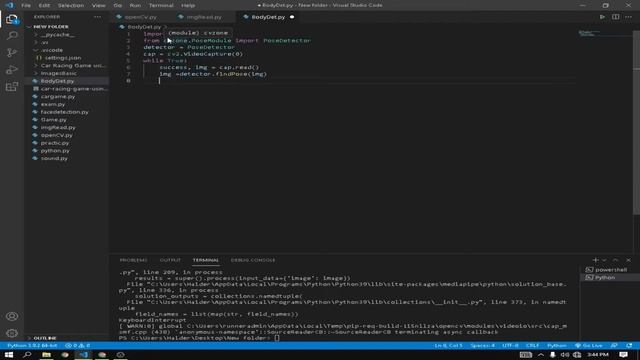Split the editor to the right
Viewport: 640px width, 360px height.
tap(615, 17)
